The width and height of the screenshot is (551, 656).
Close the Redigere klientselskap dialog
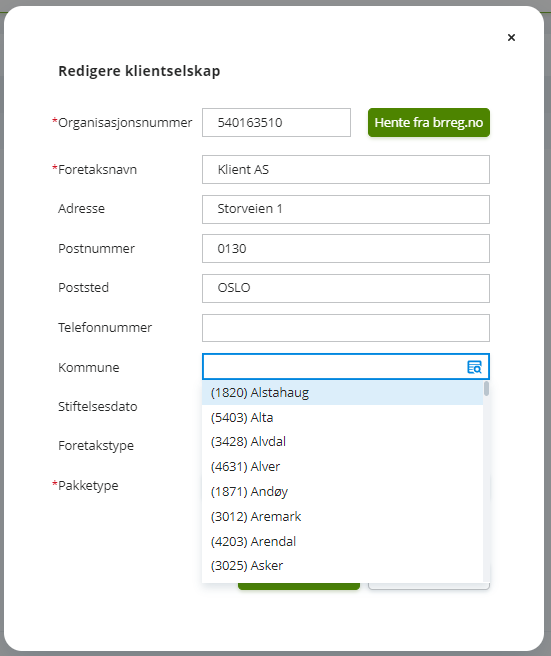pyautogui.click(x=511, y=38)
